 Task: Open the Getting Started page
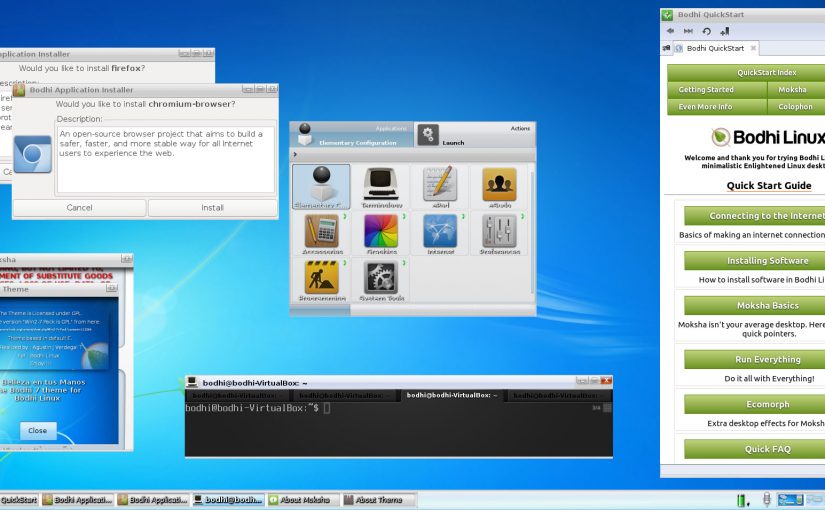[717, 89]
